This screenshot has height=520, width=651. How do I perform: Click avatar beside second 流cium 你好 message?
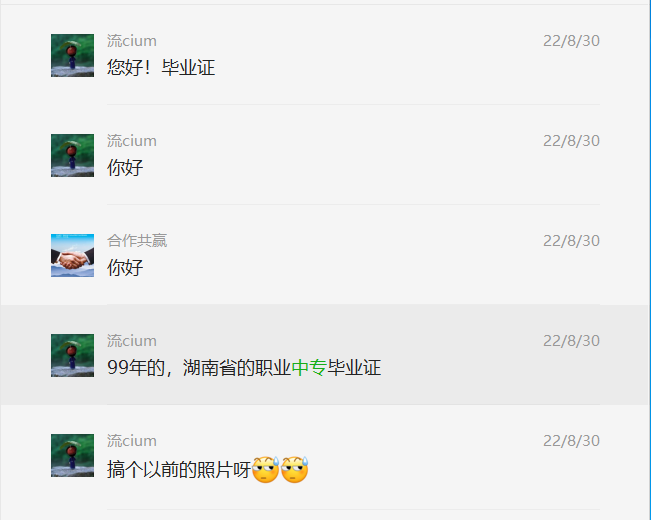(72, 155)
